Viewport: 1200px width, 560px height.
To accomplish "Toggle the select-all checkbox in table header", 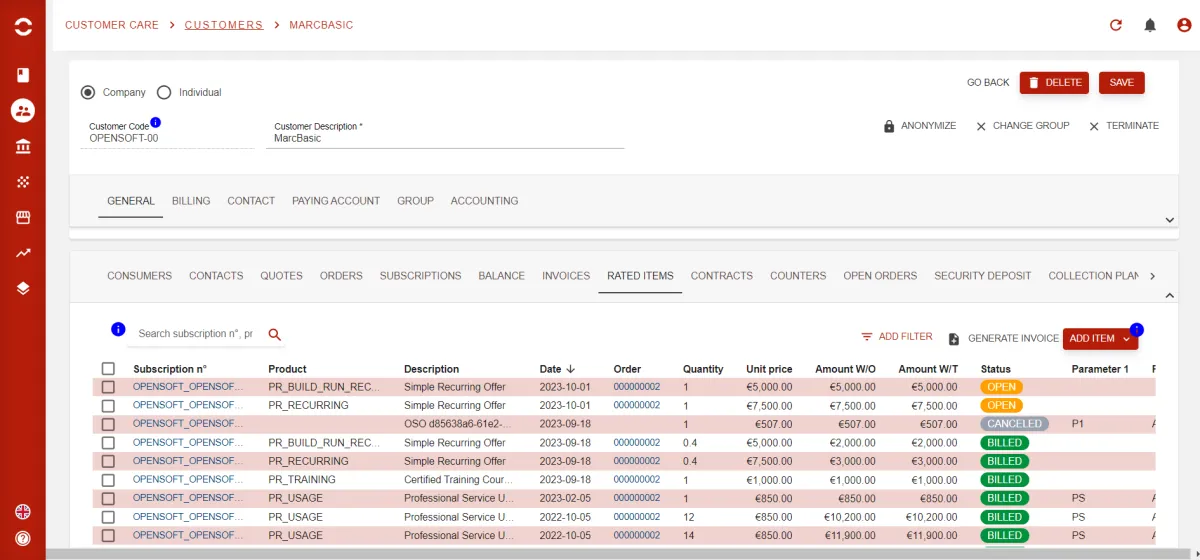I will pyautogui.click(x=108, y=369).
